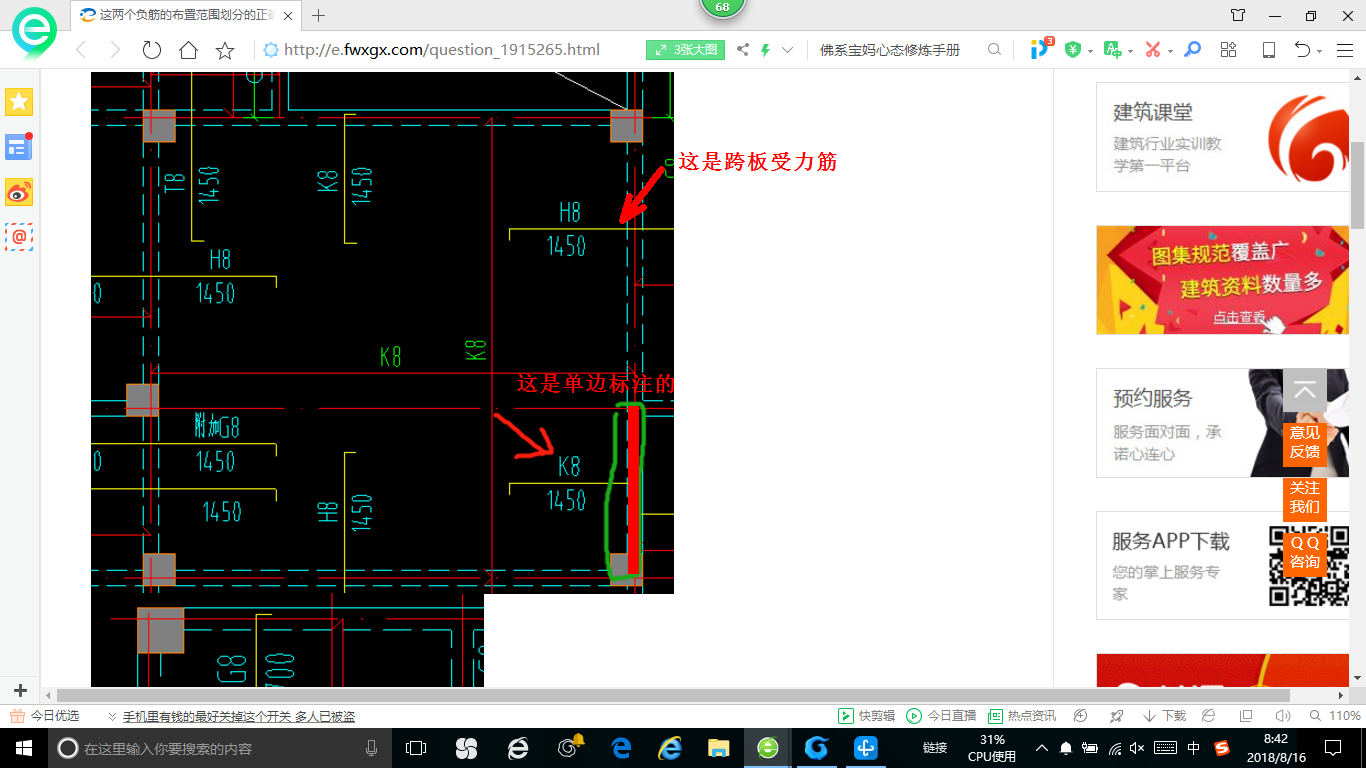This screenshot has height=768, width=1366.
Task: Add sidebar app with plus icon
Action: 20,690
